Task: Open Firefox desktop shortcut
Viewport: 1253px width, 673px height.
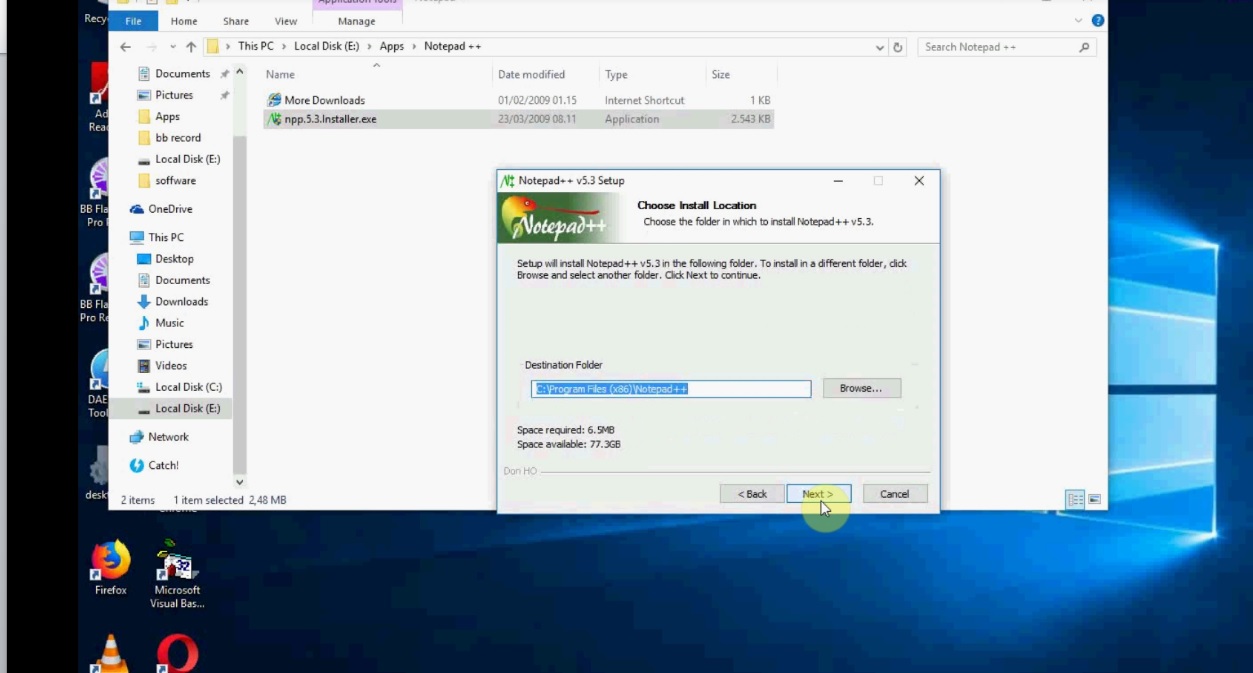Action: (x=111, y=568)
